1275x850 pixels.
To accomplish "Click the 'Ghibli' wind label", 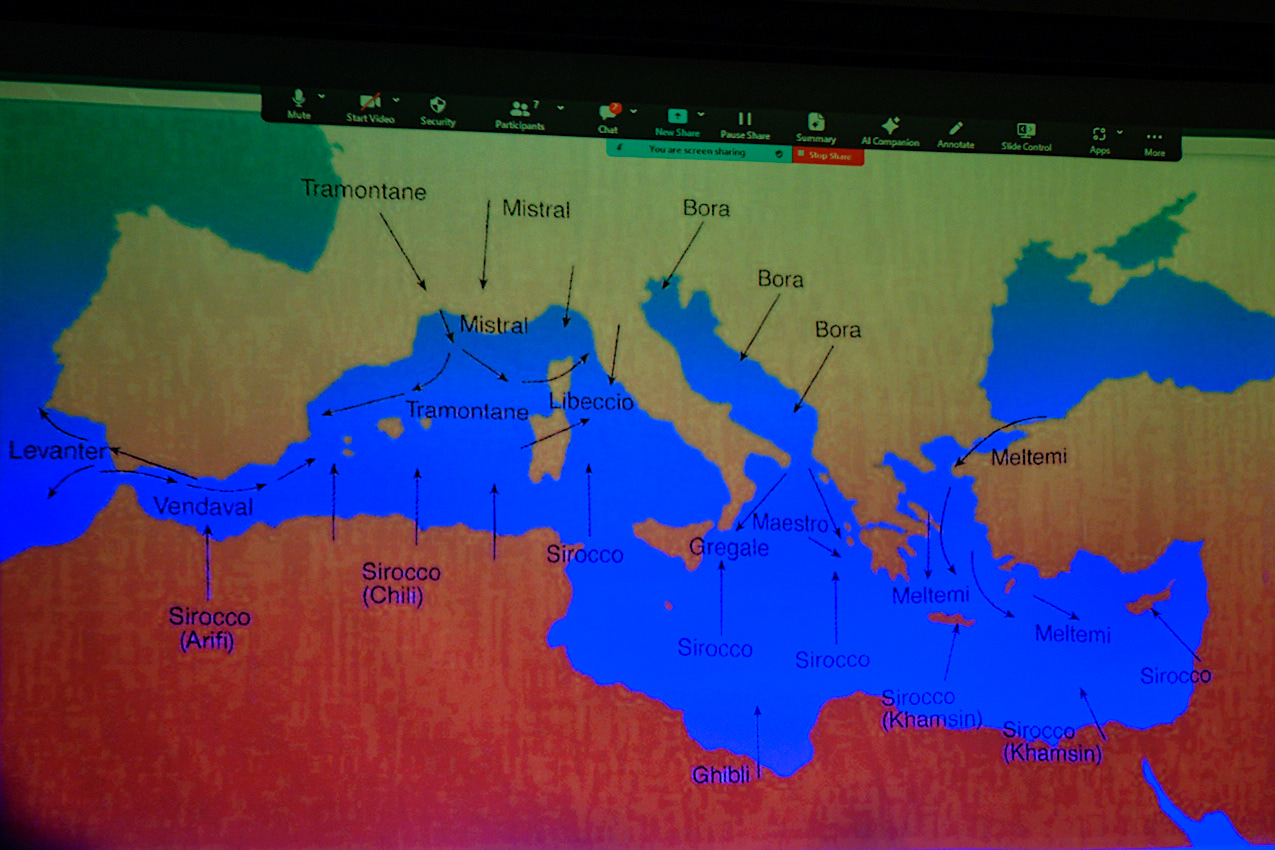I will click(x=721, y=775).
